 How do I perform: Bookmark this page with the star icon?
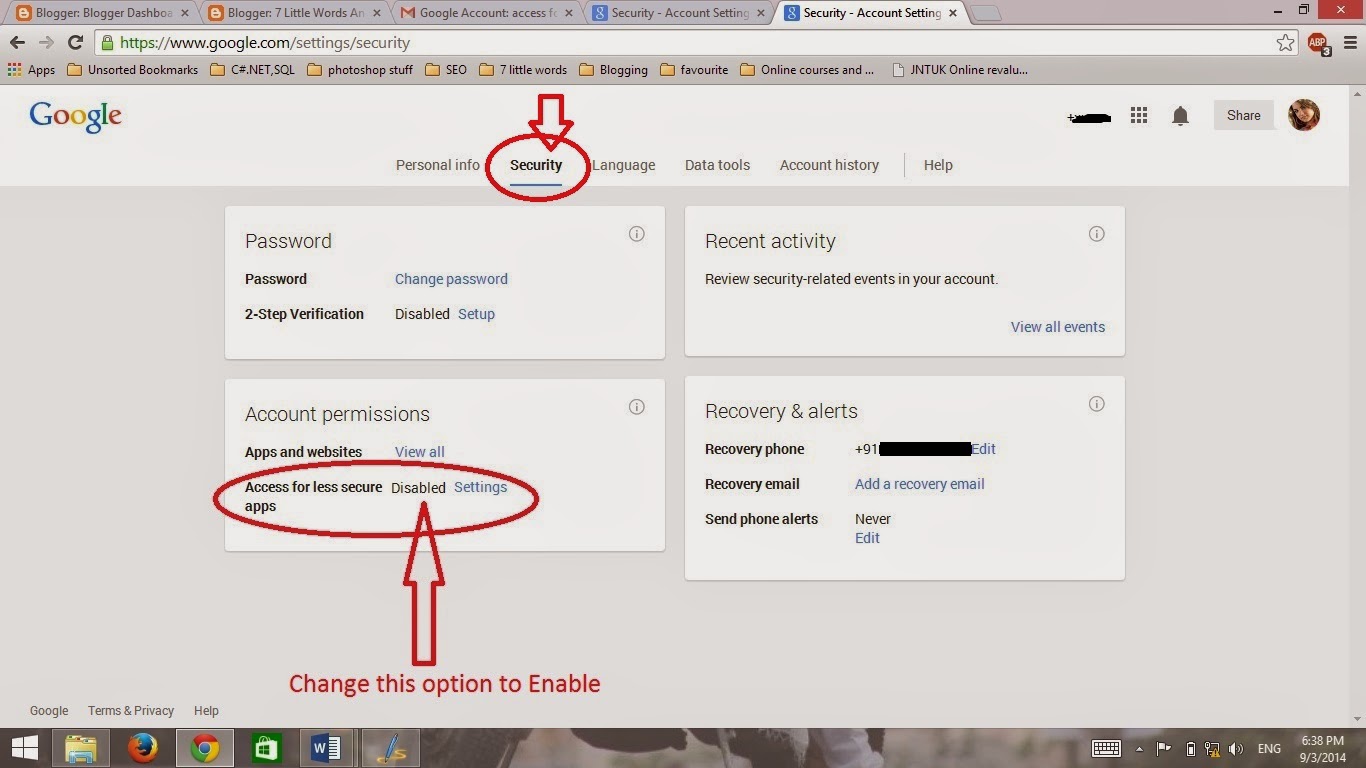pos(1286,43)
